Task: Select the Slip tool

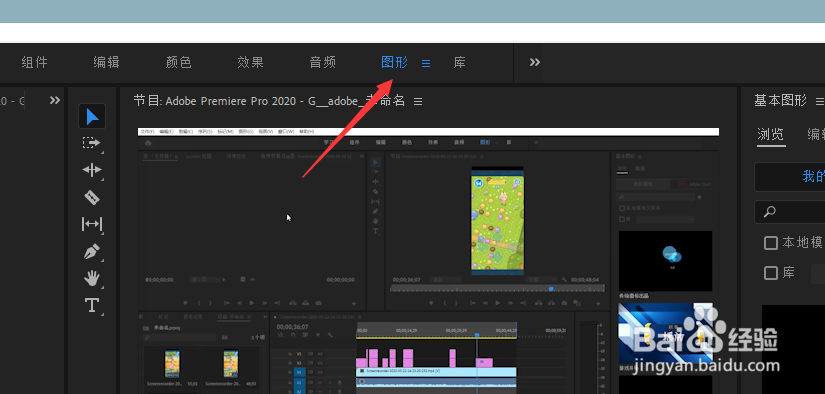Action: [92, 225]
